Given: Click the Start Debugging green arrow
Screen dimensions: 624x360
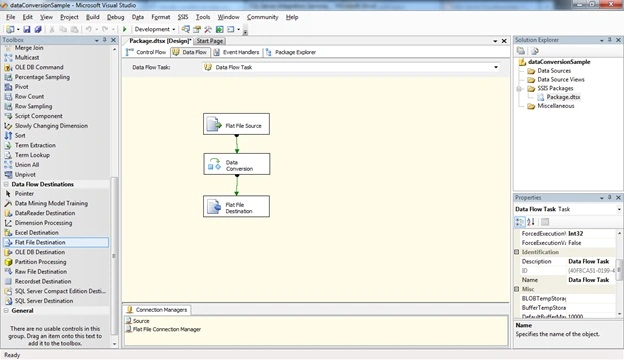Looking at the screenshot, I should tap(125, 29).
